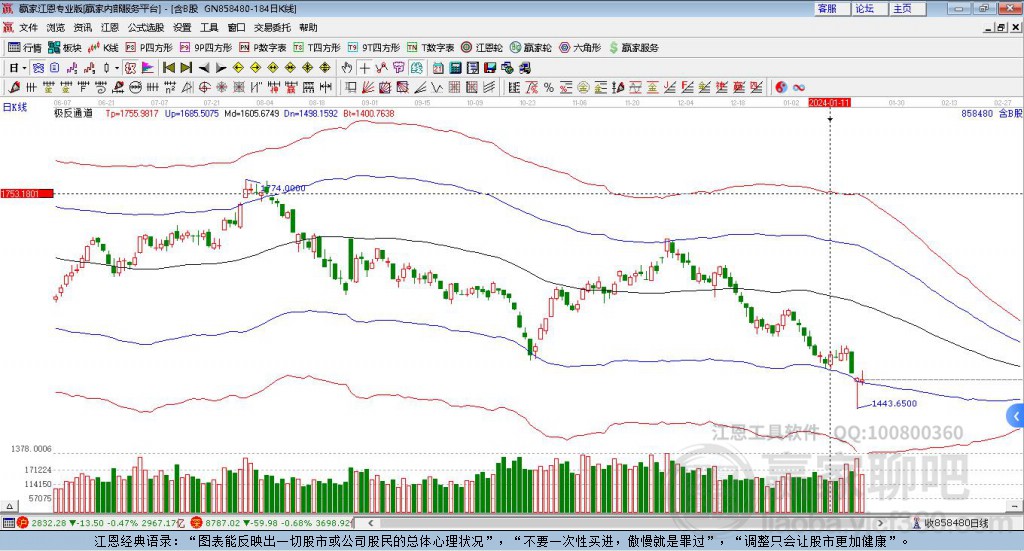
Task: Toggle the 极 indicator button
Action: coord(131,68)
